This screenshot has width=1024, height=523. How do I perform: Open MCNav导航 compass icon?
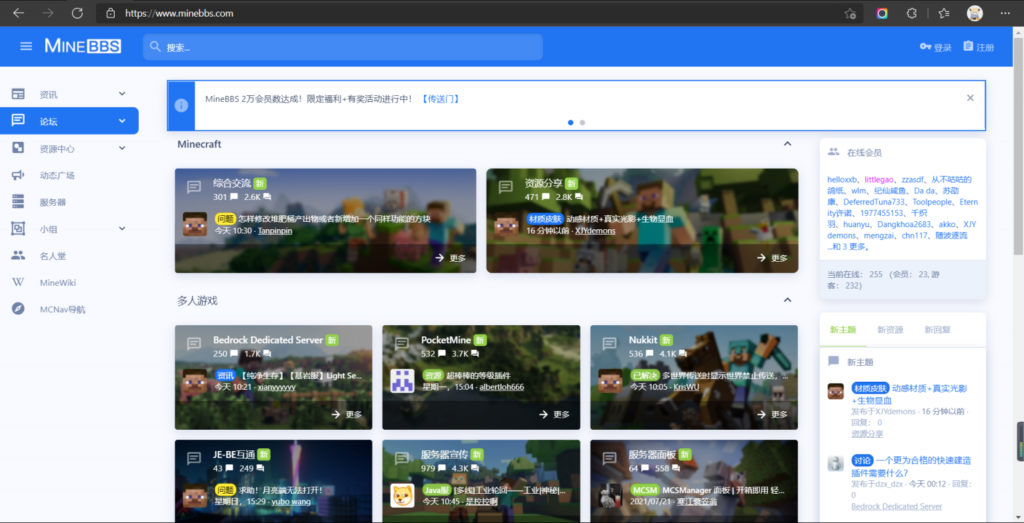pos(18,309)
